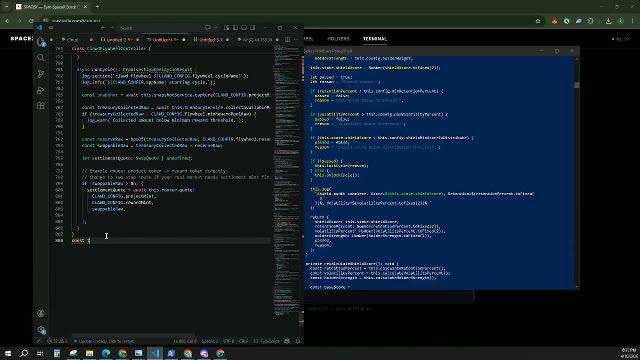Open the Explorer view in VS Code activity bar

point(41,42)
